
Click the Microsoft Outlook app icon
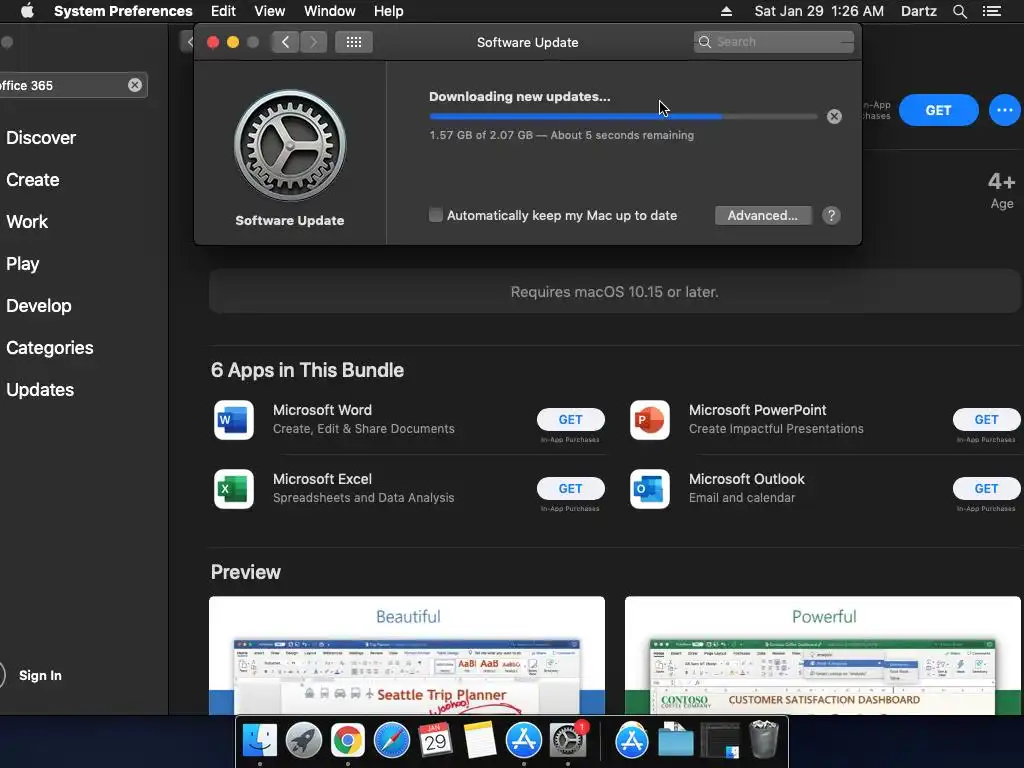tap(650, 488)
